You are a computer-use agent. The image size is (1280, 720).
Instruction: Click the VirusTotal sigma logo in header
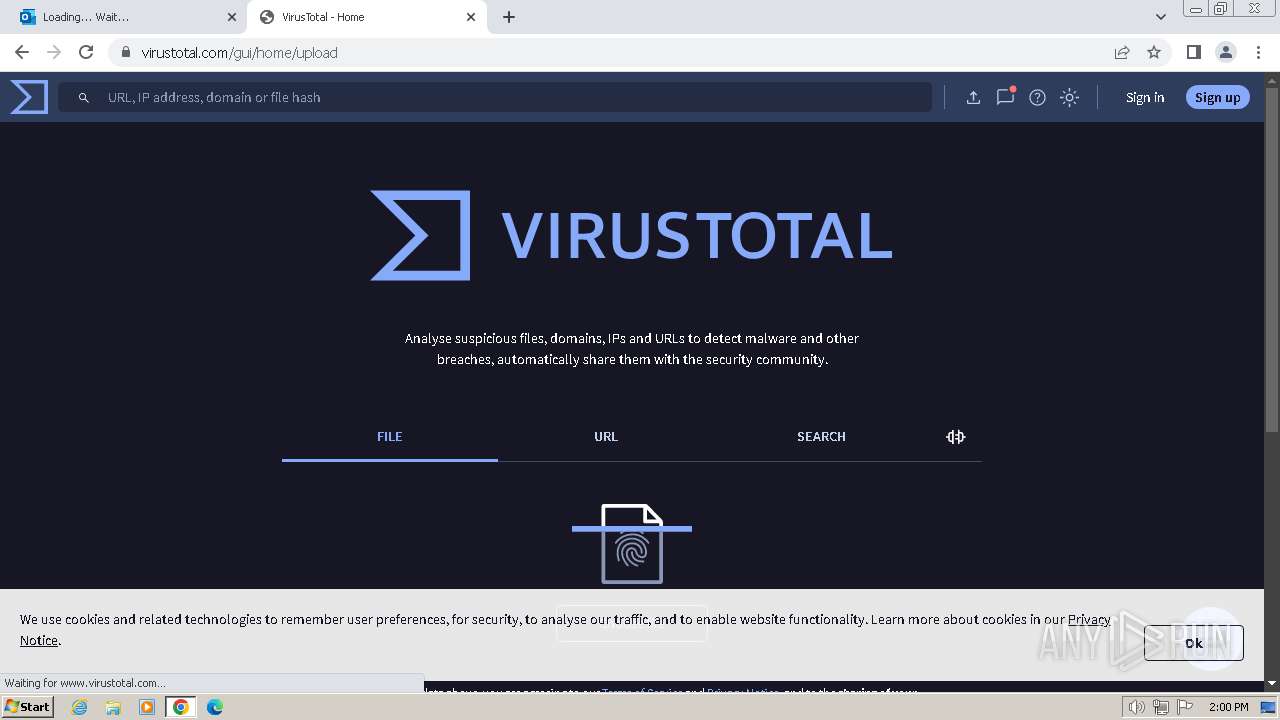29,97
